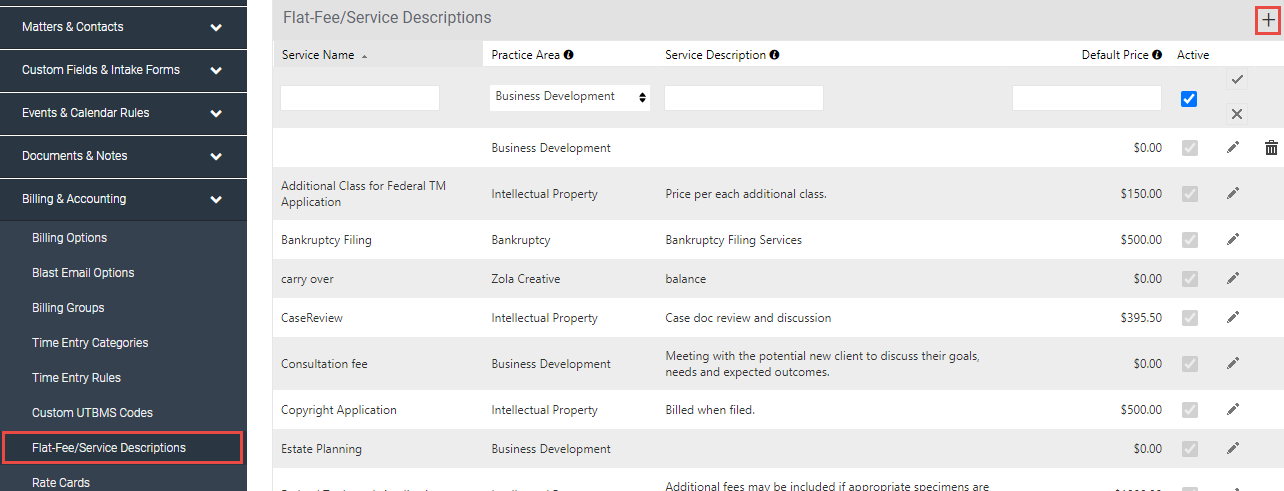1284x491 pixels.
Task: Click the new Default Price input field
Action: coord(1087,98)
